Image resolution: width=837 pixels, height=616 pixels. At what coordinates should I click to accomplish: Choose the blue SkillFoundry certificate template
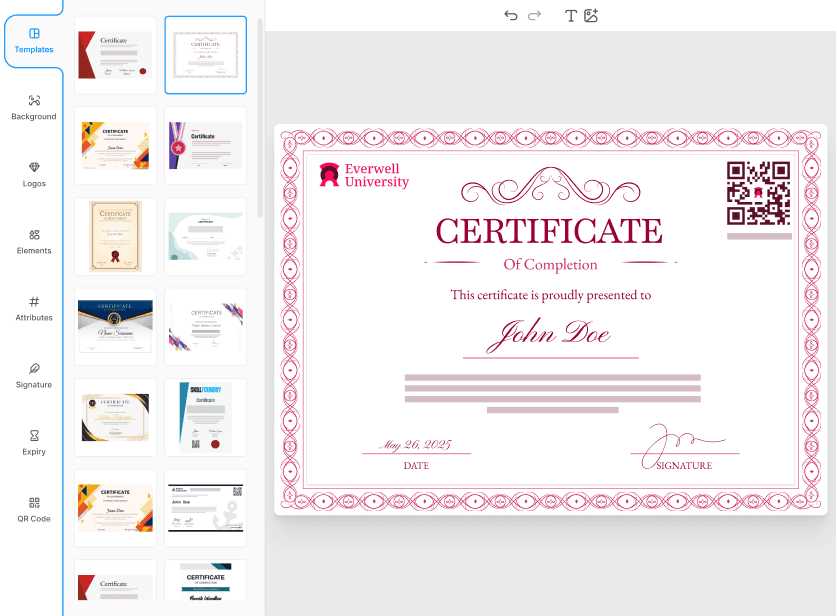point(205,417)
